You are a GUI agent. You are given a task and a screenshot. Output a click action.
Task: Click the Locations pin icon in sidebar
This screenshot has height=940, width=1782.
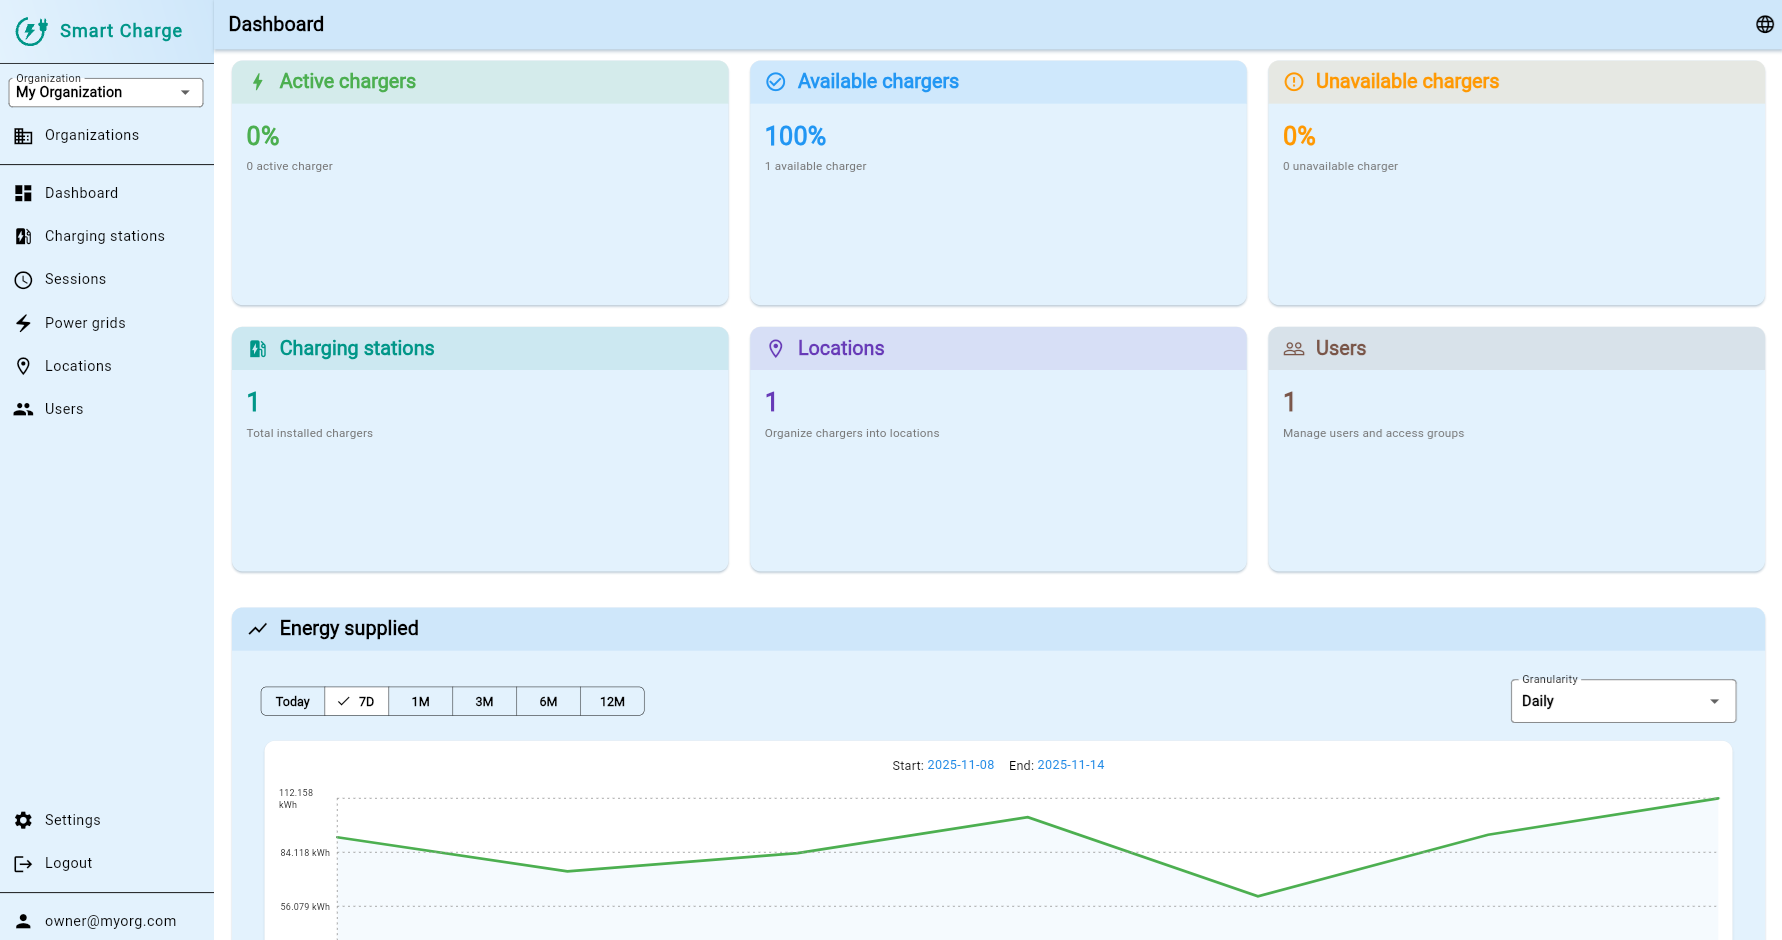tap(24, 366)
